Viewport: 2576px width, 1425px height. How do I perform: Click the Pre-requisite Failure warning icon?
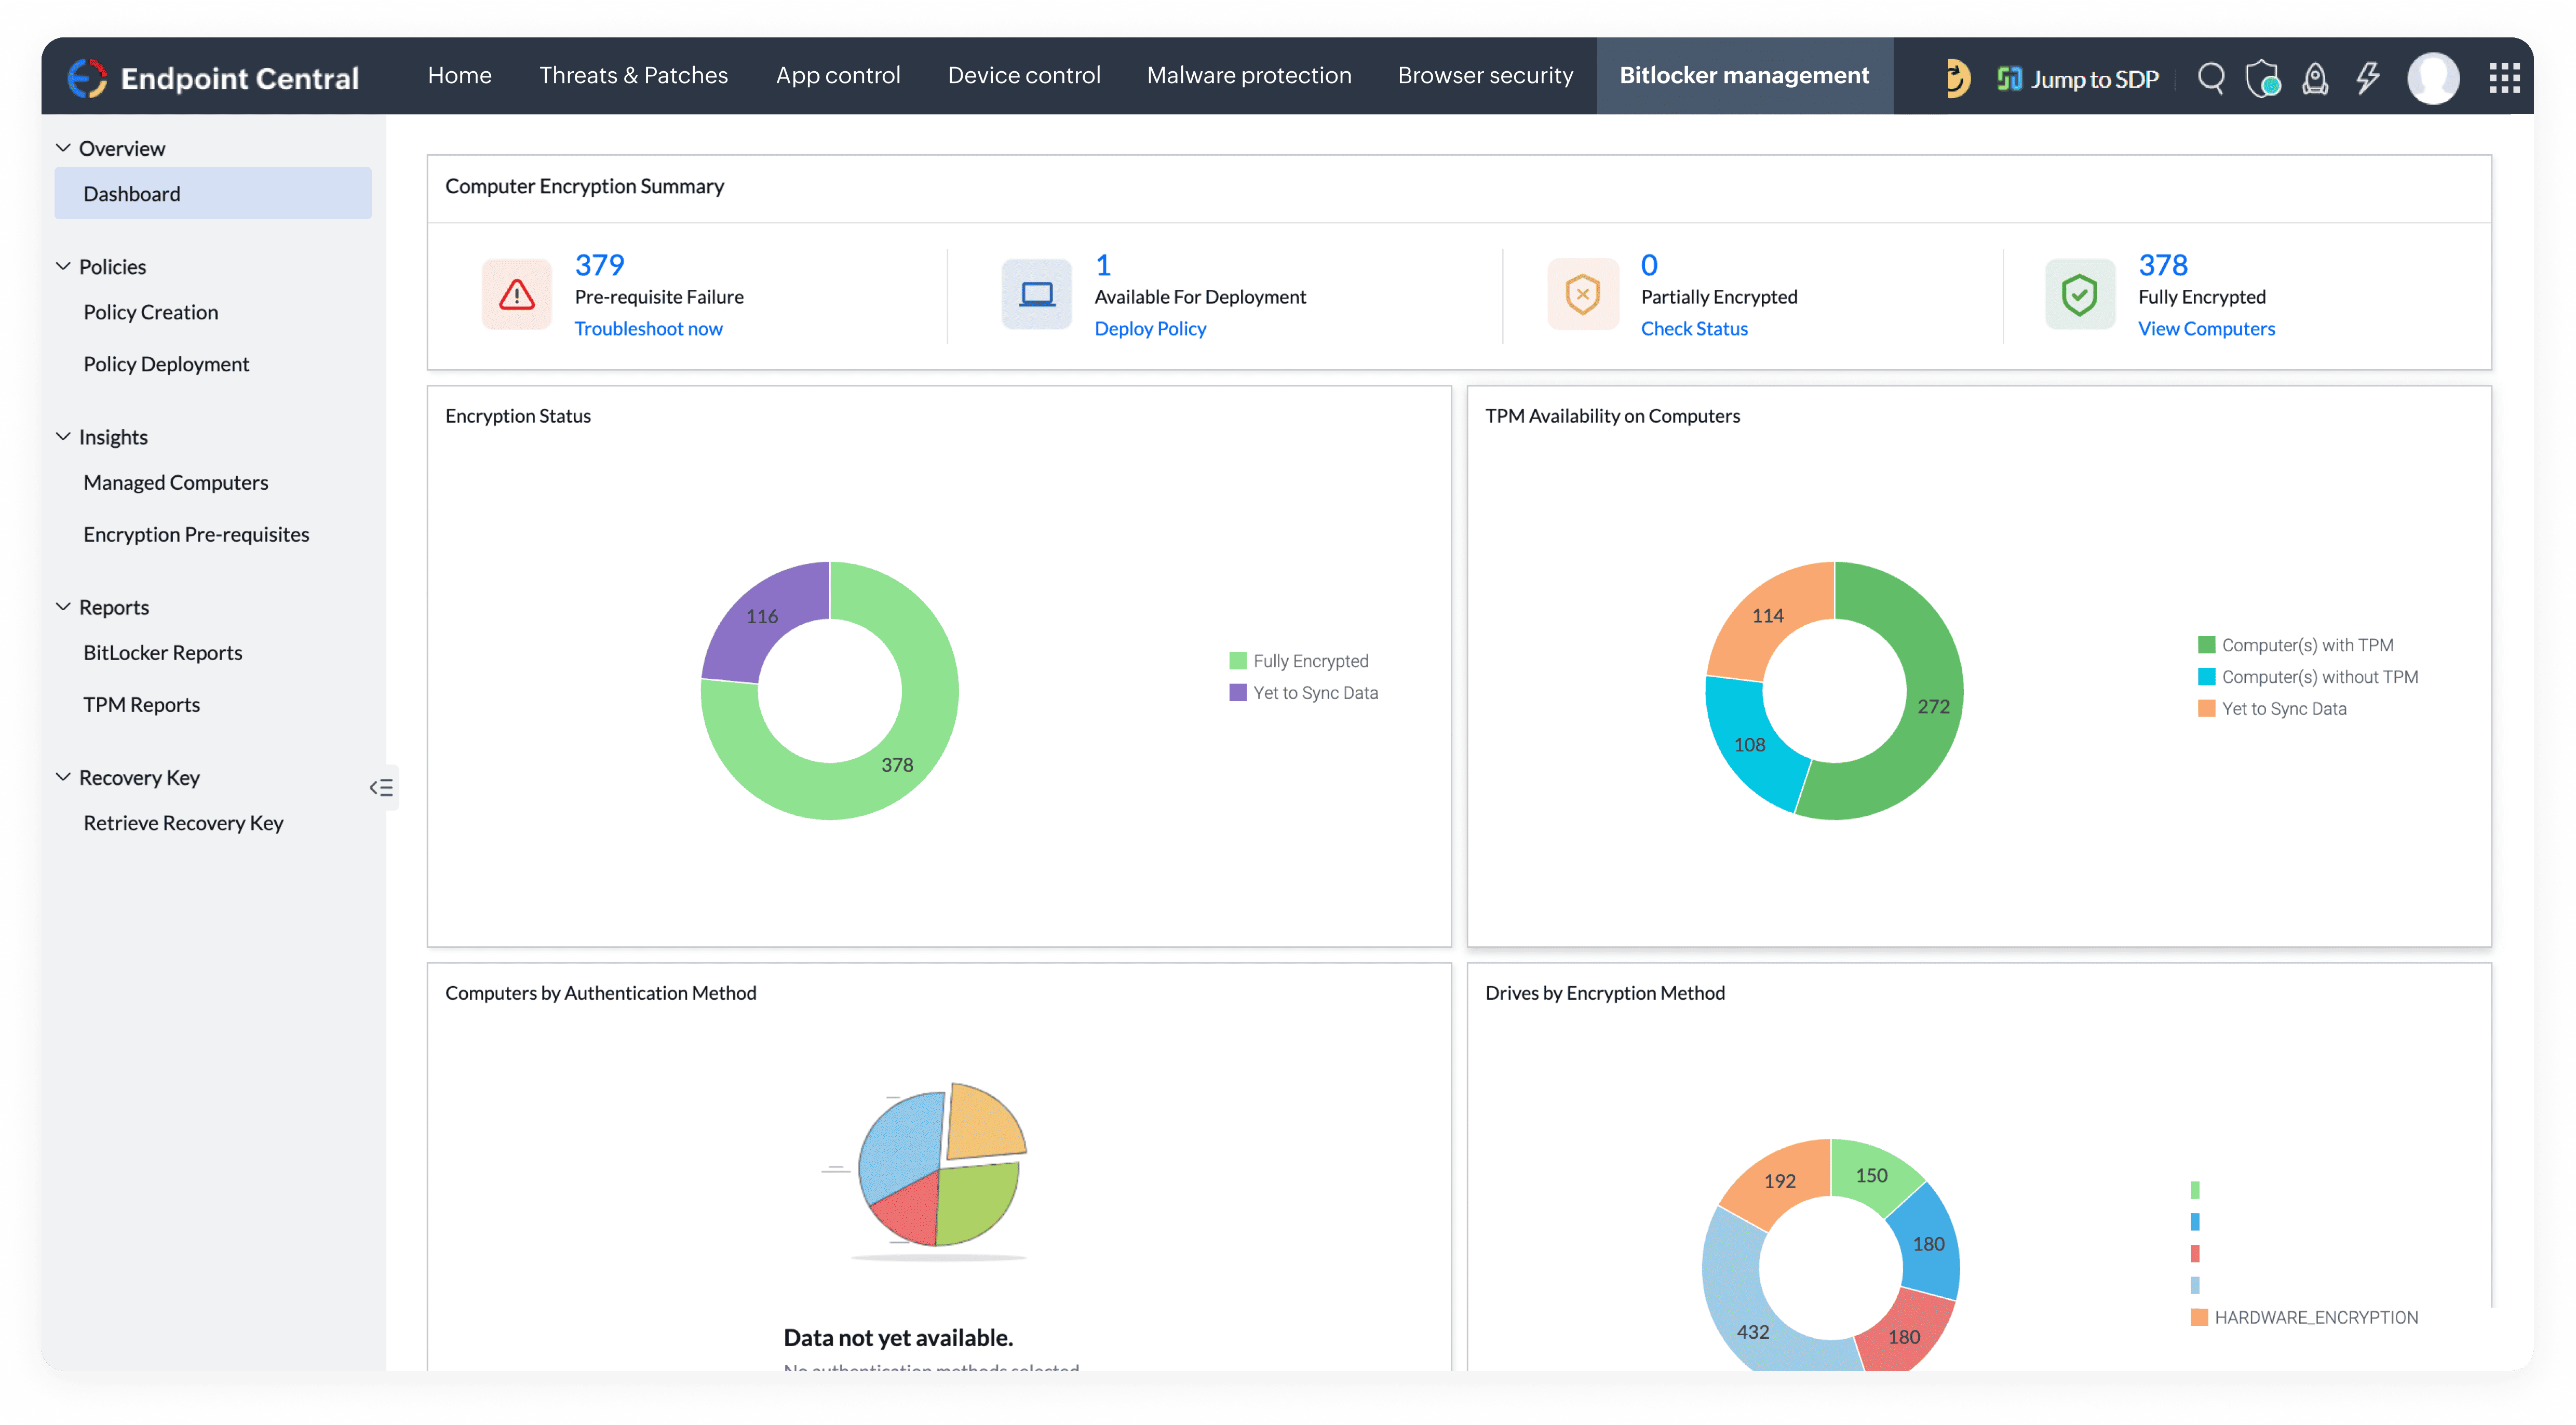coord(516,294)
